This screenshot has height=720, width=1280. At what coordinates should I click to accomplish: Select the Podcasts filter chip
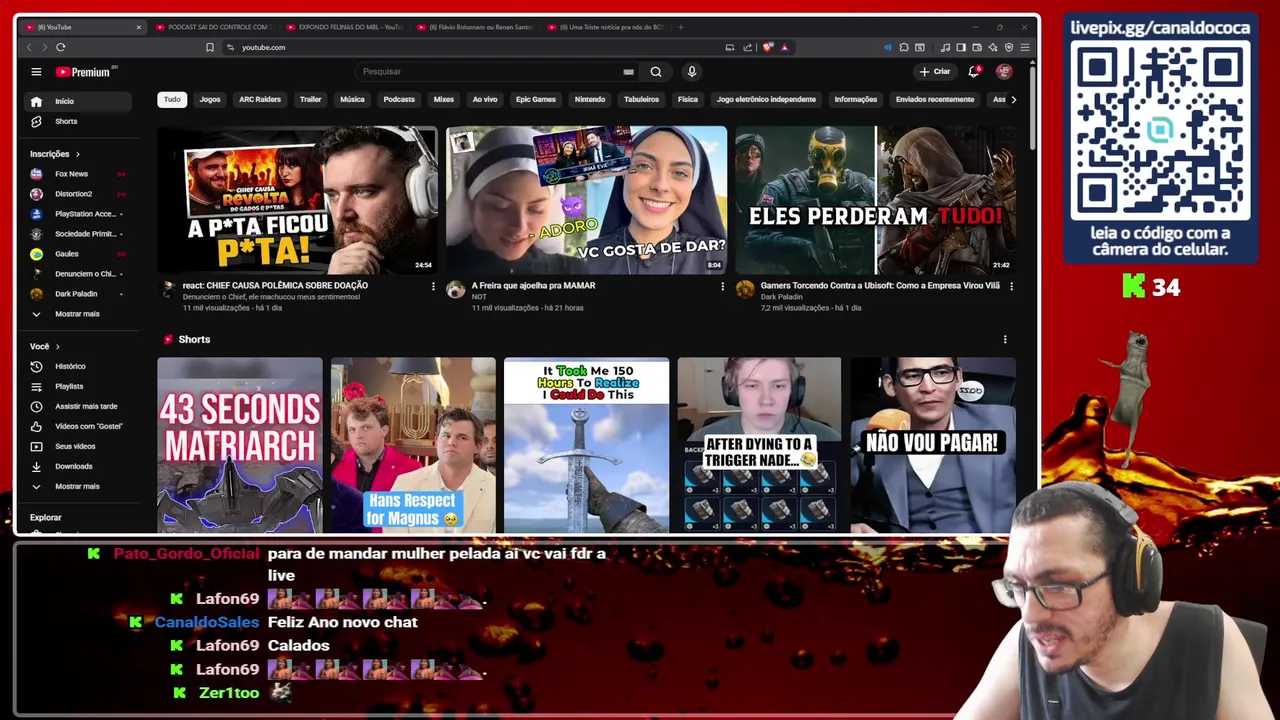[399, 100]
